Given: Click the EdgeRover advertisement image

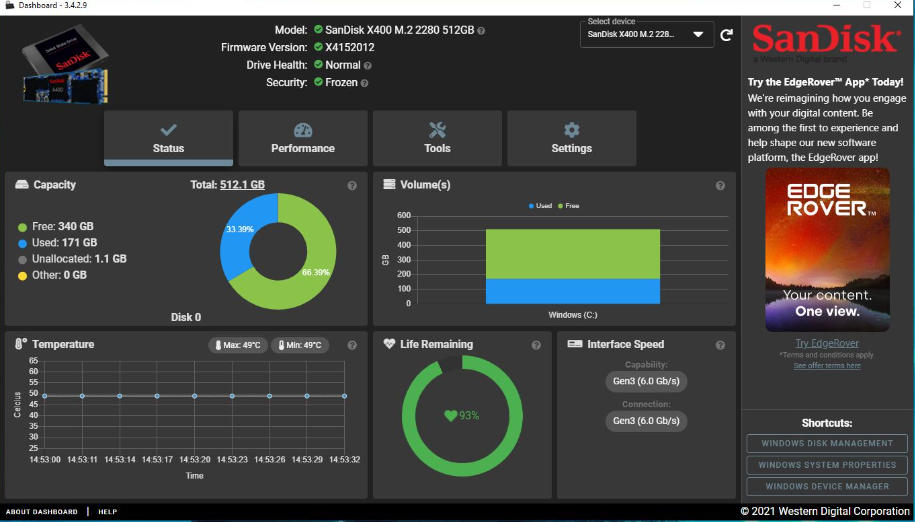Looking at the screenshot, I should tap(827, 250).
